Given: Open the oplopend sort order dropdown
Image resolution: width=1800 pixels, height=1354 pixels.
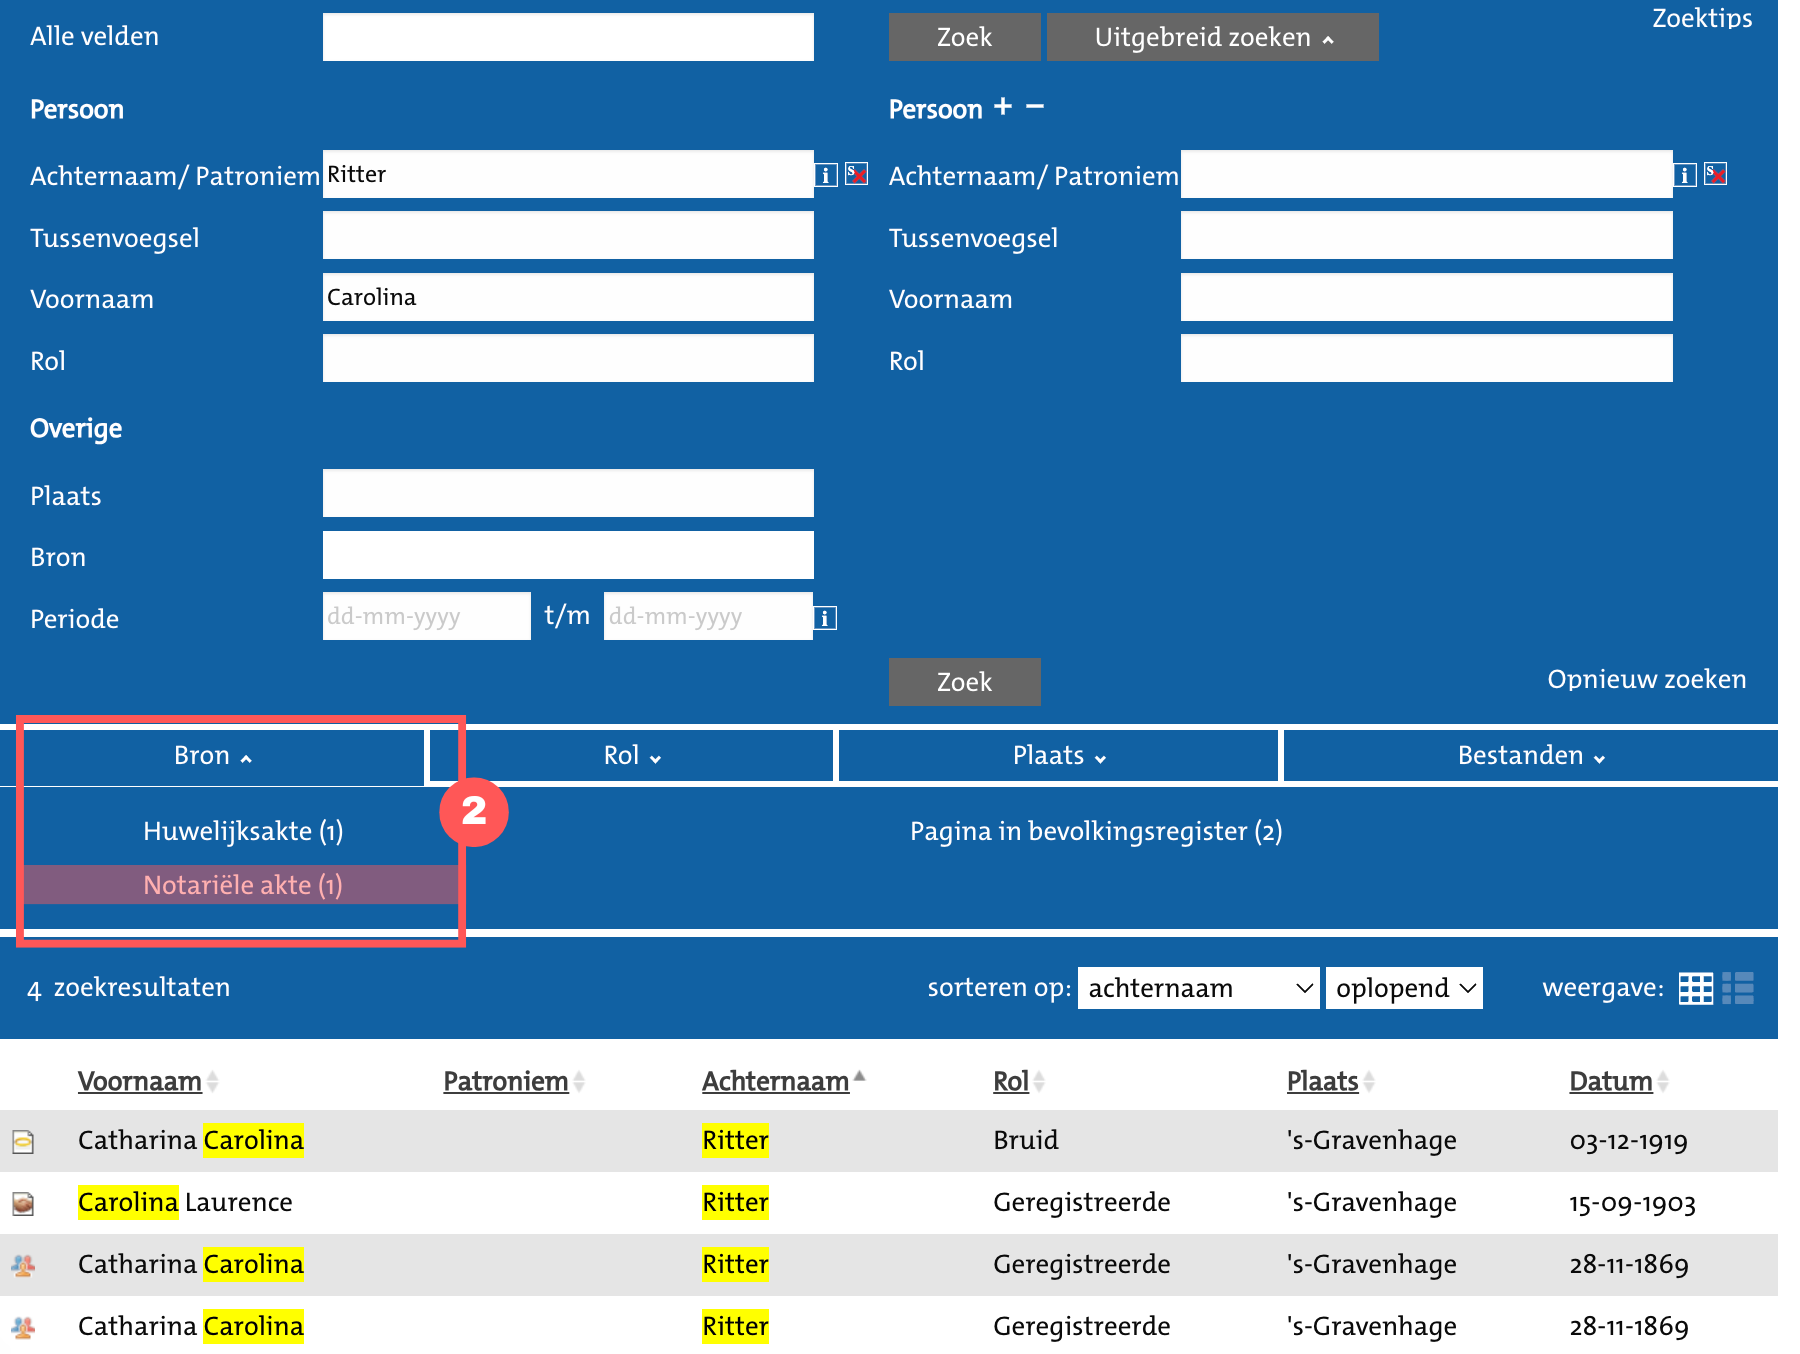Looking at the screenshot, I should coord(1404,988).
